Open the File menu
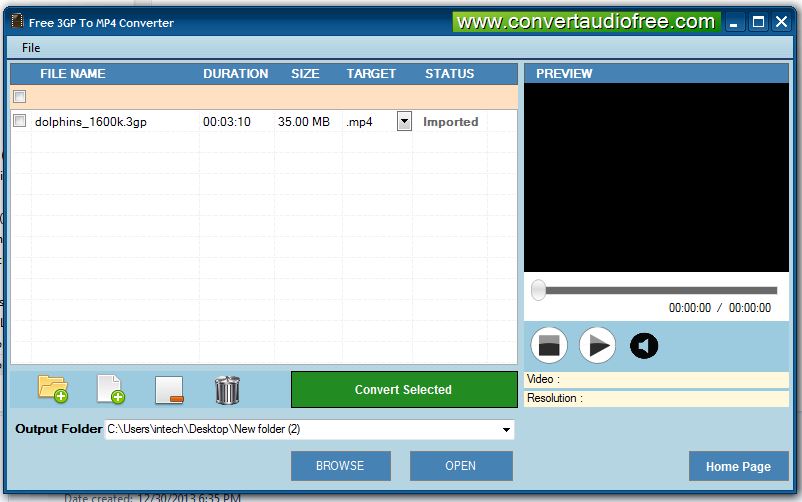Viewport: 802px width, 502px height. (x=31, y=47)
